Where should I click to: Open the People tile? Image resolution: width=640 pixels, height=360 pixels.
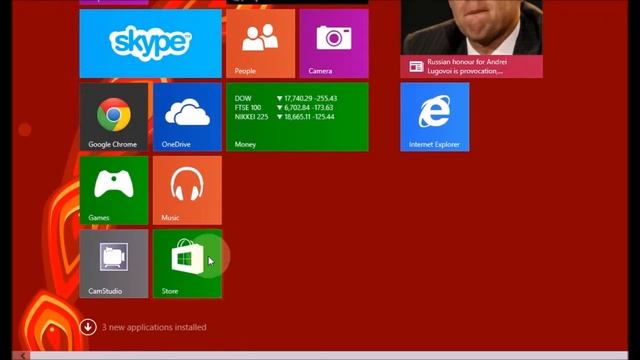[260, 44]
